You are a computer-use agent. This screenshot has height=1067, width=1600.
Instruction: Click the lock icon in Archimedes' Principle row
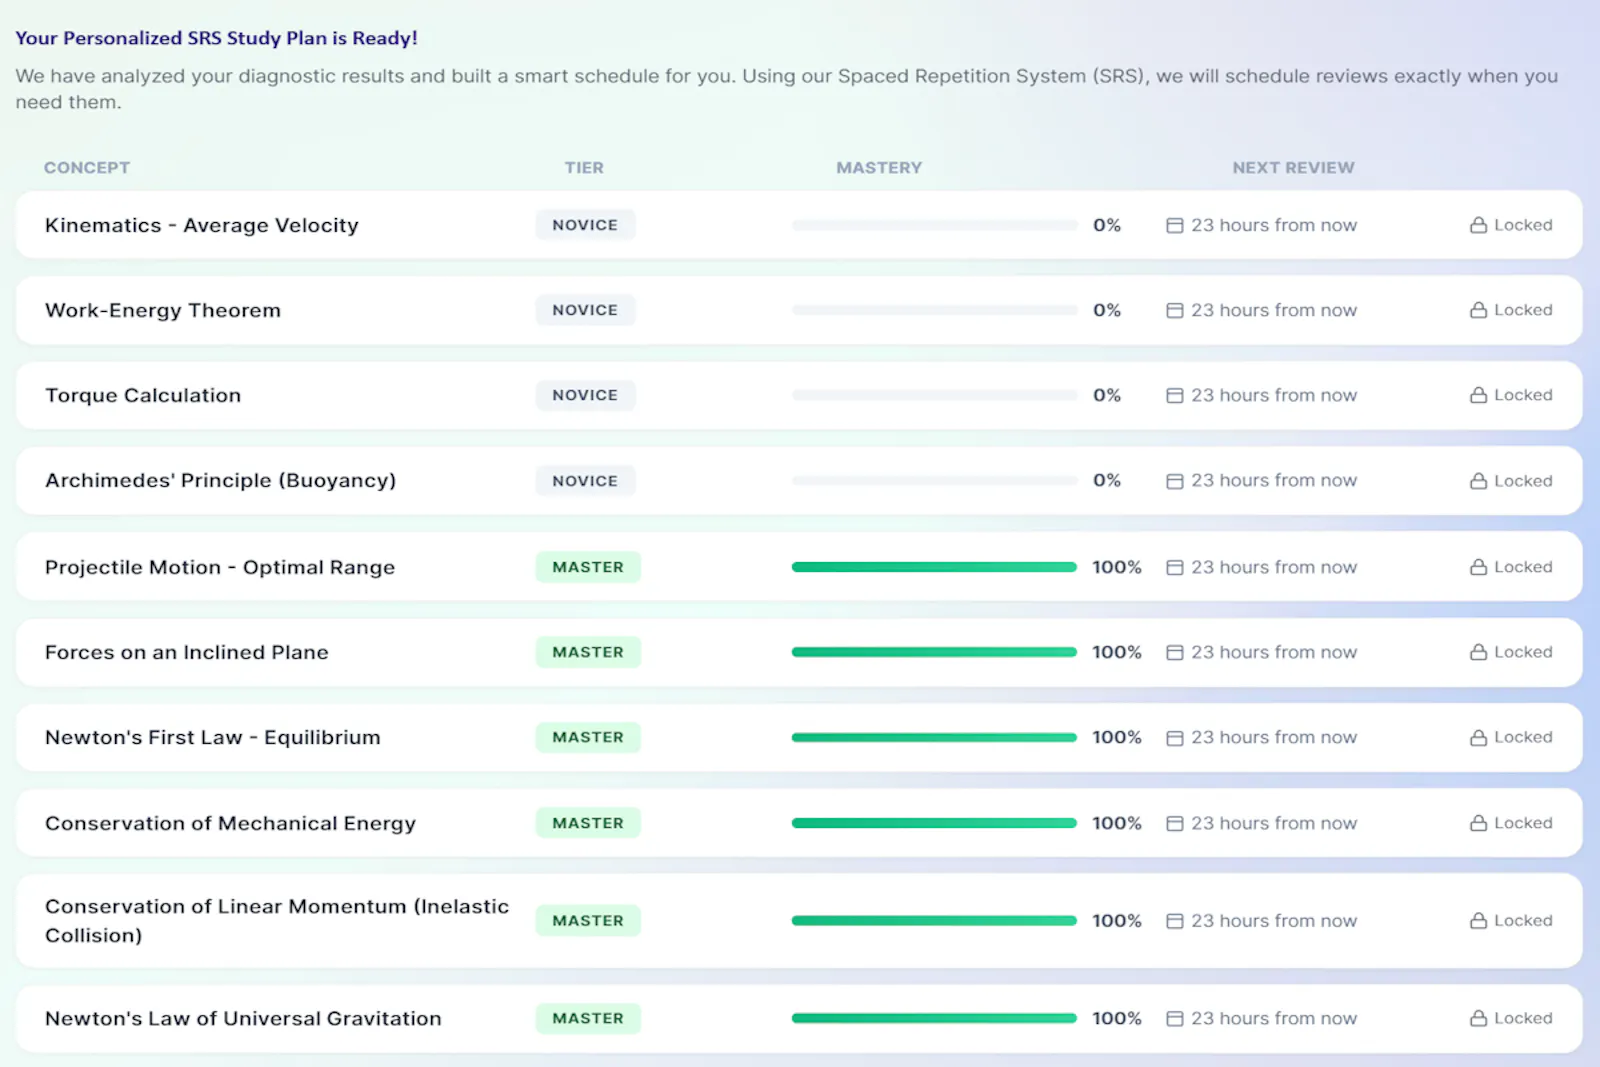[1478, 481]
